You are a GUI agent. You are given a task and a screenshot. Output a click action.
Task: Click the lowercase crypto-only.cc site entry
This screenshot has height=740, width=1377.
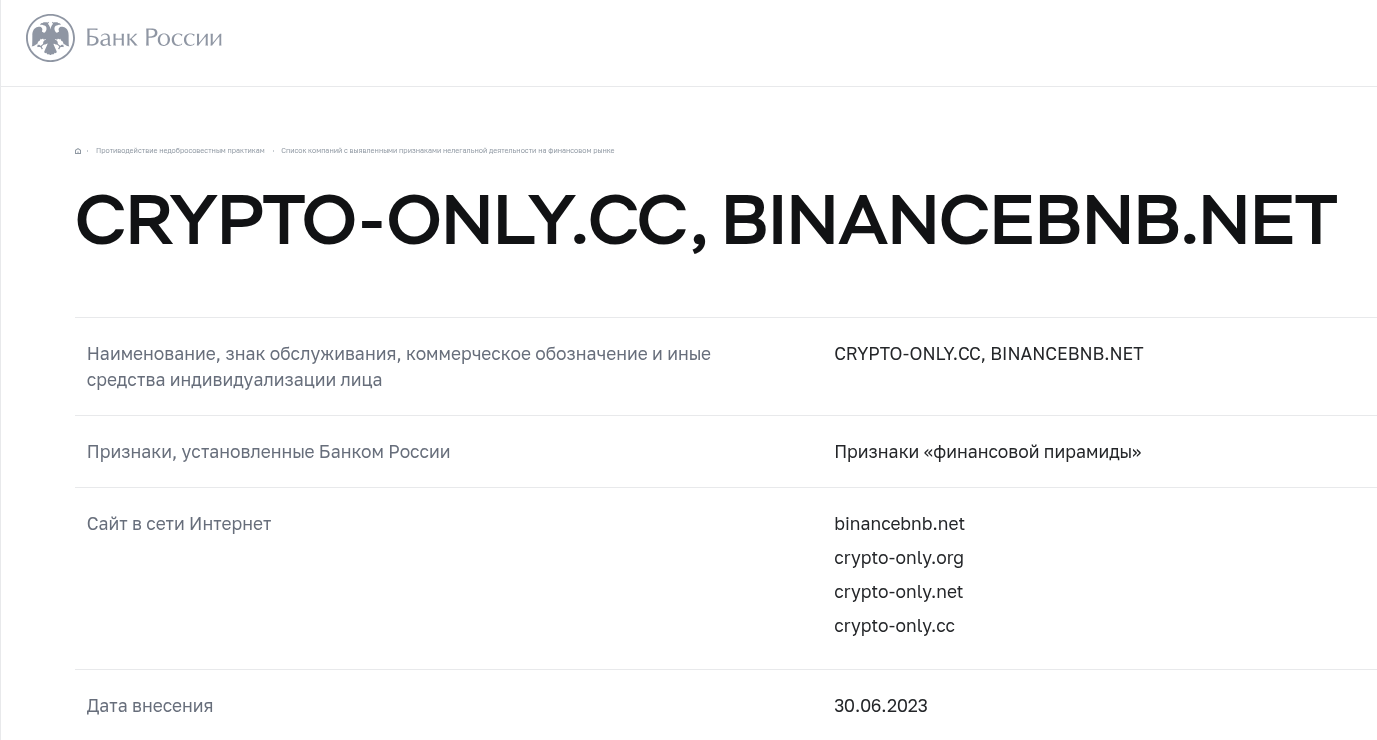[894, 626]
